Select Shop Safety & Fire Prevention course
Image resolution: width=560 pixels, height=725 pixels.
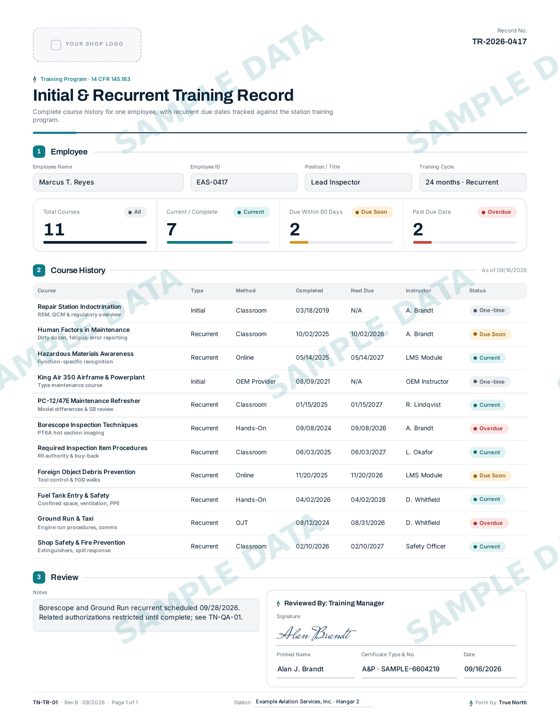coord(280,547)
